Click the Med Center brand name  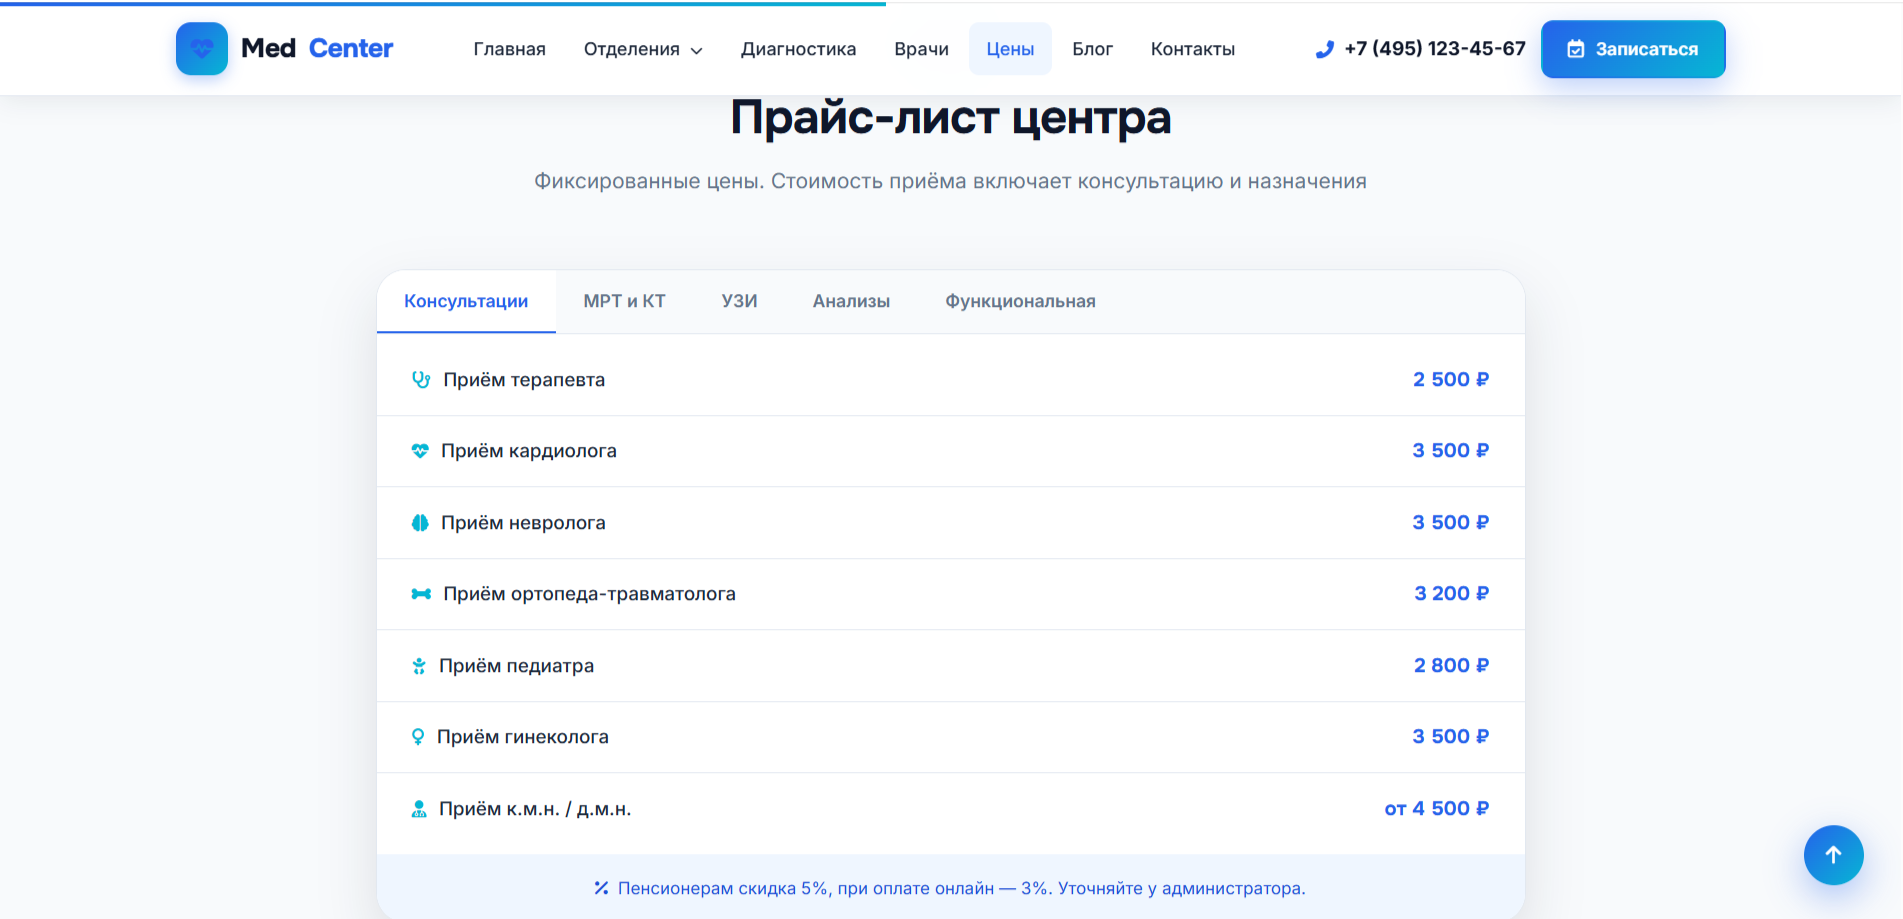pos(317,48)
